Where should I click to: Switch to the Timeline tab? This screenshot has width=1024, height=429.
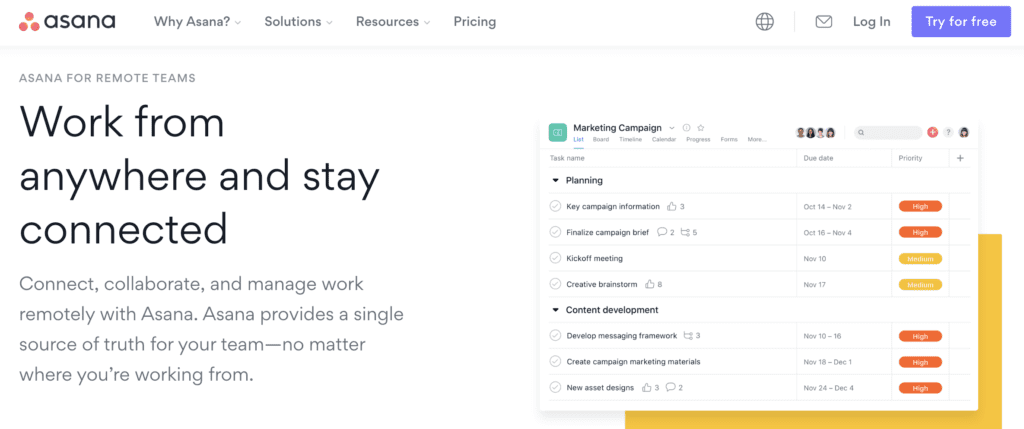point(630,140)
